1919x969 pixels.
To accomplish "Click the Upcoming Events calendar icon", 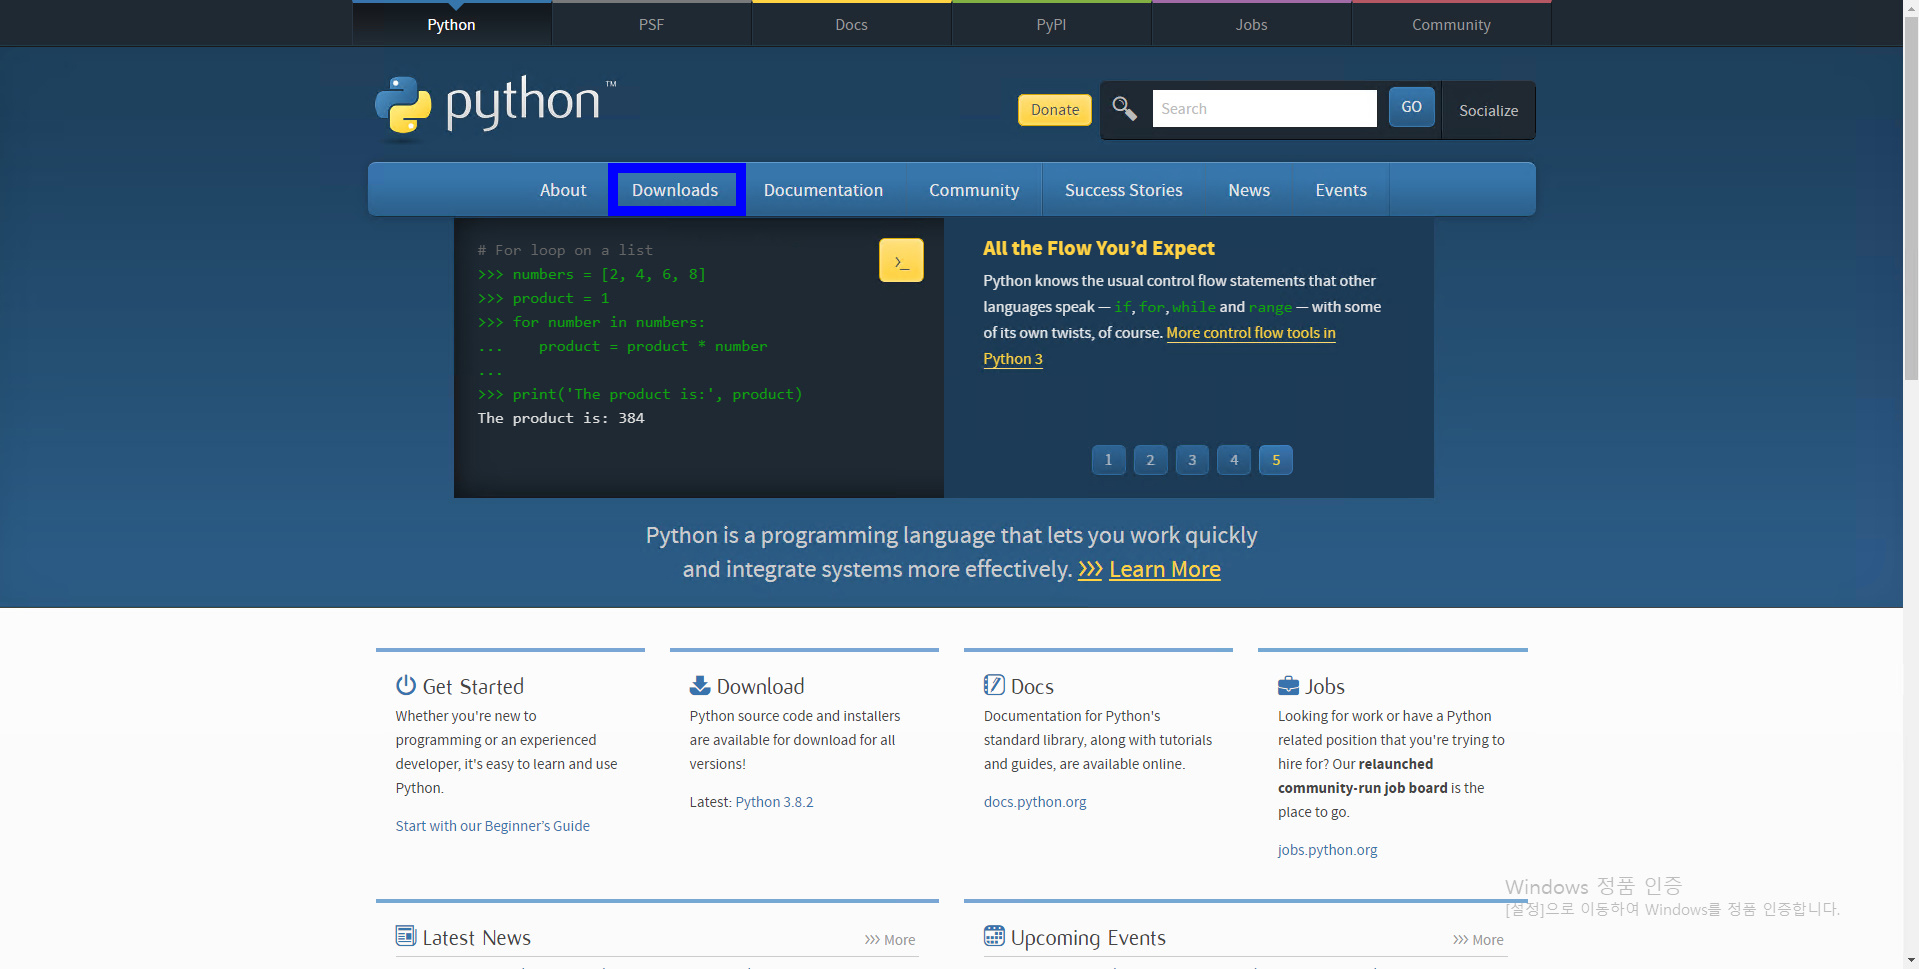I will (994, 936).
